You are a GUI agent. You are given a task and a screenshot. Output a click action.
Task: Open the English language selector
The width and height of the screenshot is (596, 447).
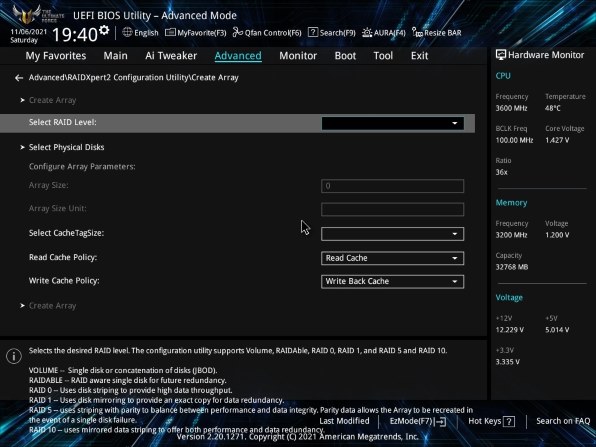point(140,33)
